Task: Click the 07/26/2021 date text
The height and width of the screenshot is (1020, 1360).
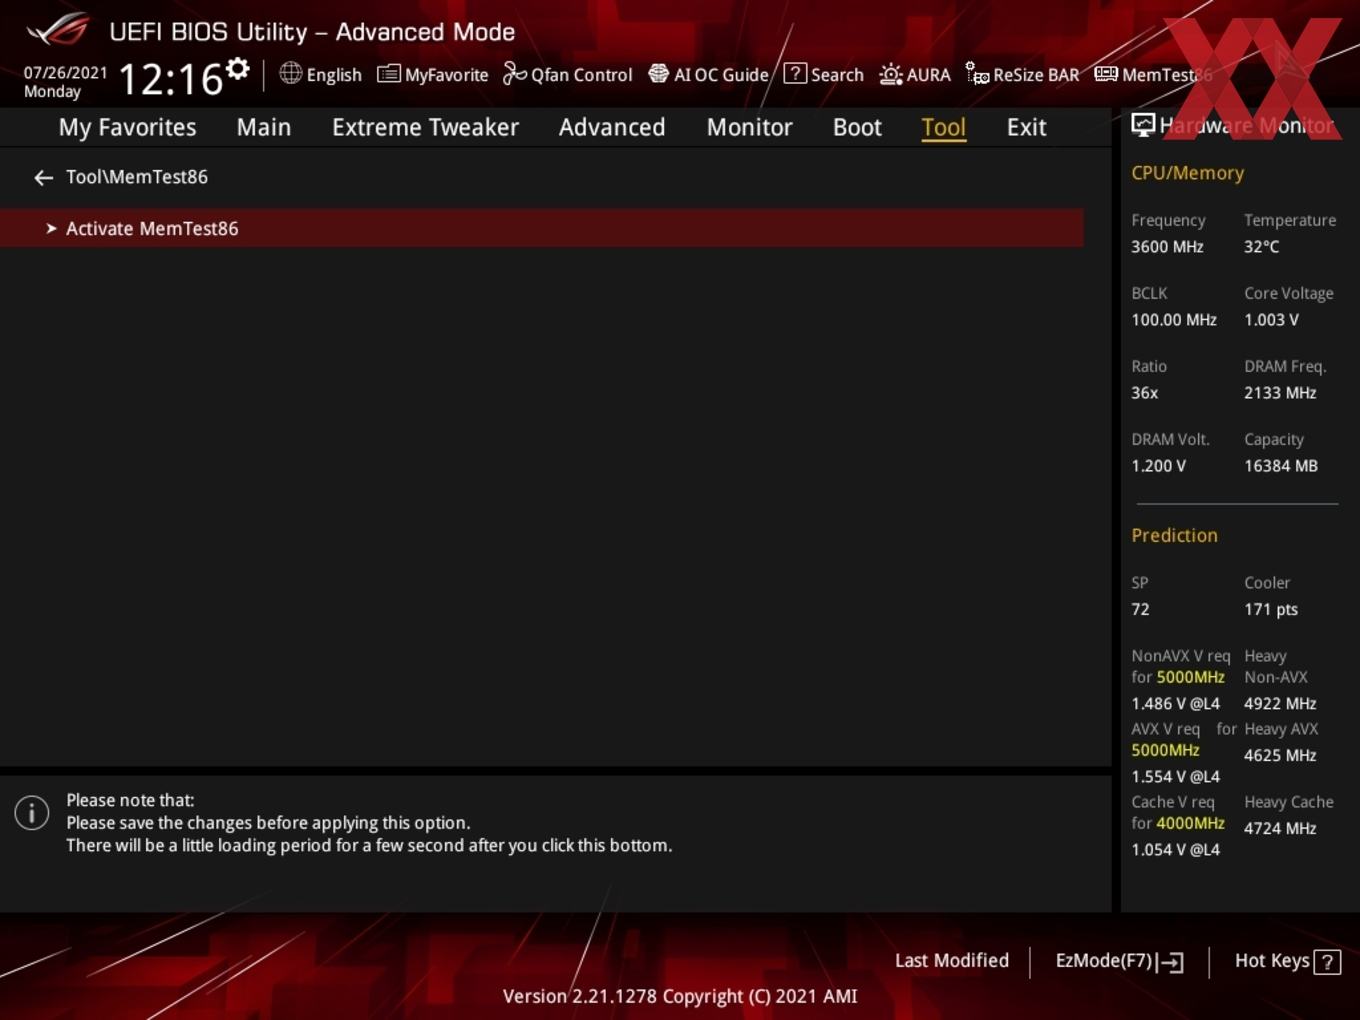Action: point(65,73)
